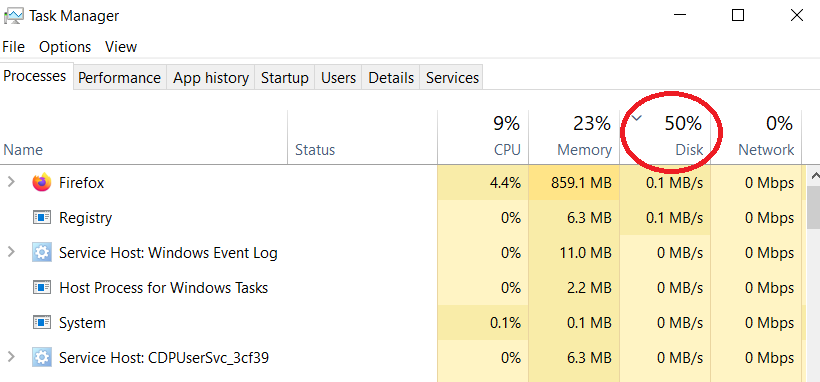This screenshot has height=382, width=820.
Task: Click the CDPUserSvc service gear icon
Action: point(42,358)
